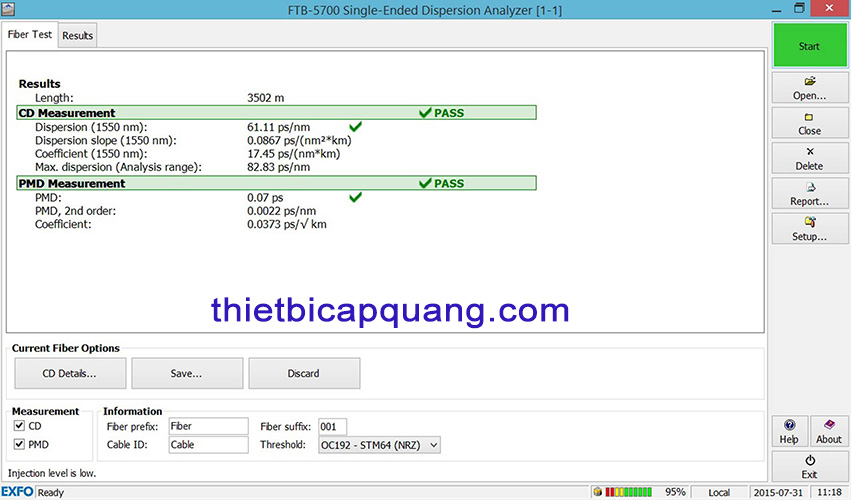Click the PMD coefficient 0.0373 value
851x500 pixels.
287,224
